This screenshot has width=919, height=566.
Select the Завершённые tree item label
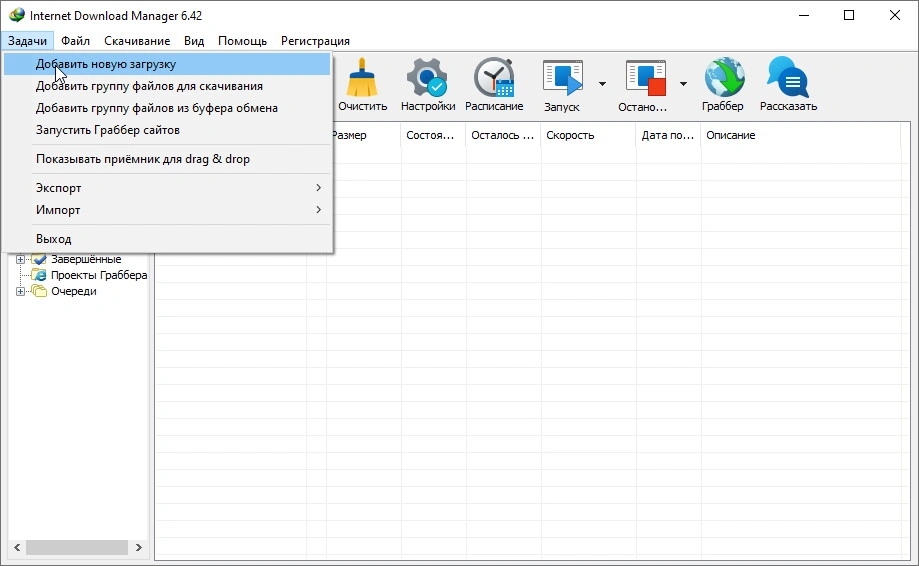(x=86, y=259)
